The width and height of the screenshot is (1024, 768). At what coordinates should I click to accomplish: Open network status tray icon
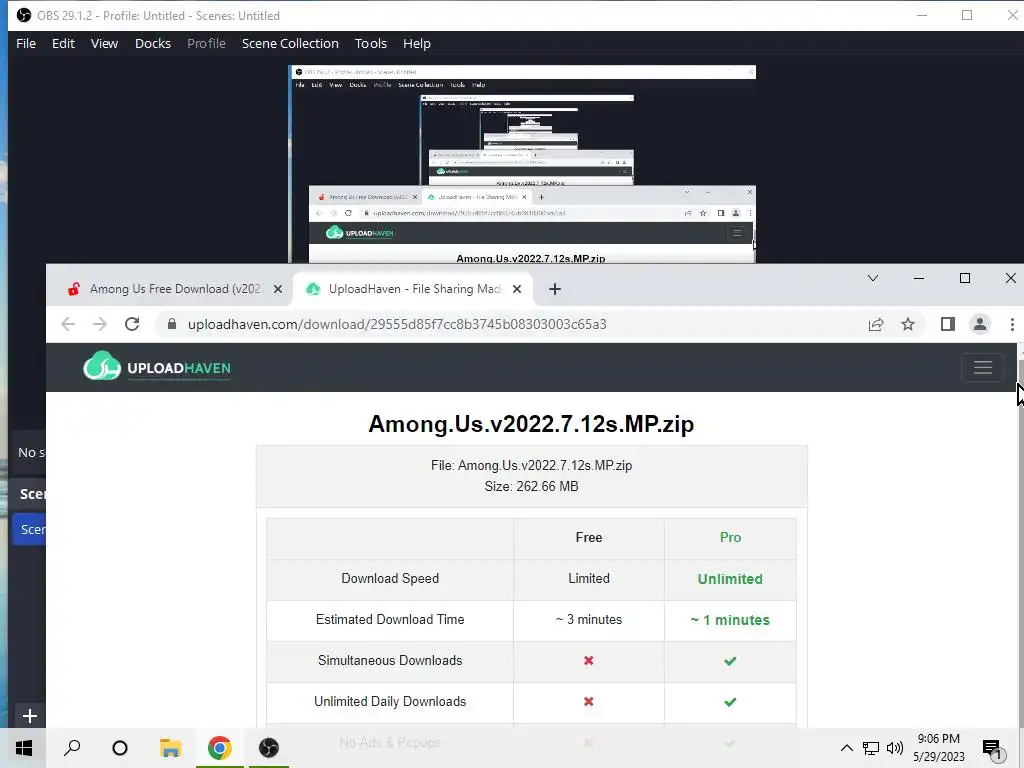871,748
